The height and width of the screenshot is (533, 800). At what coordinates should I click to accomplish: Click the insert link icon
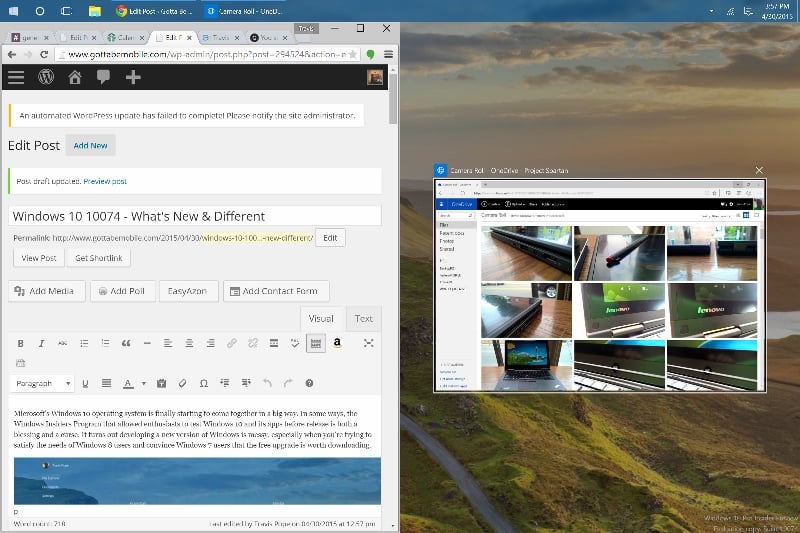tap(232, 343)
